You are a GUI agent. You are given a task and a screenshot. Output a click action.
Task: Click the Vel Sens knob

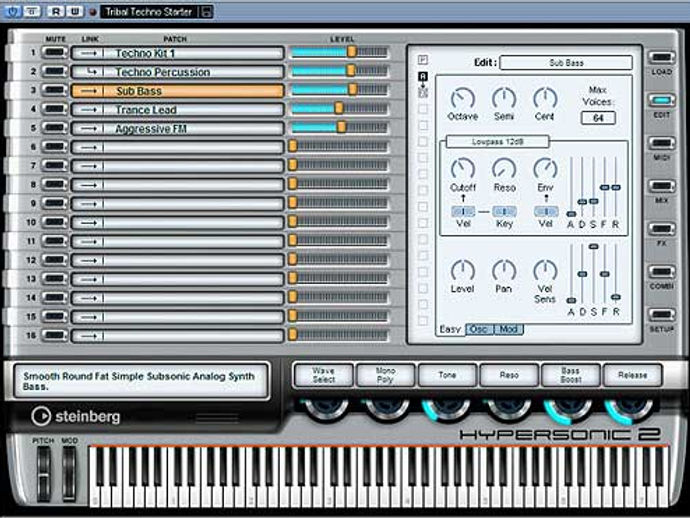coord(545,270)
